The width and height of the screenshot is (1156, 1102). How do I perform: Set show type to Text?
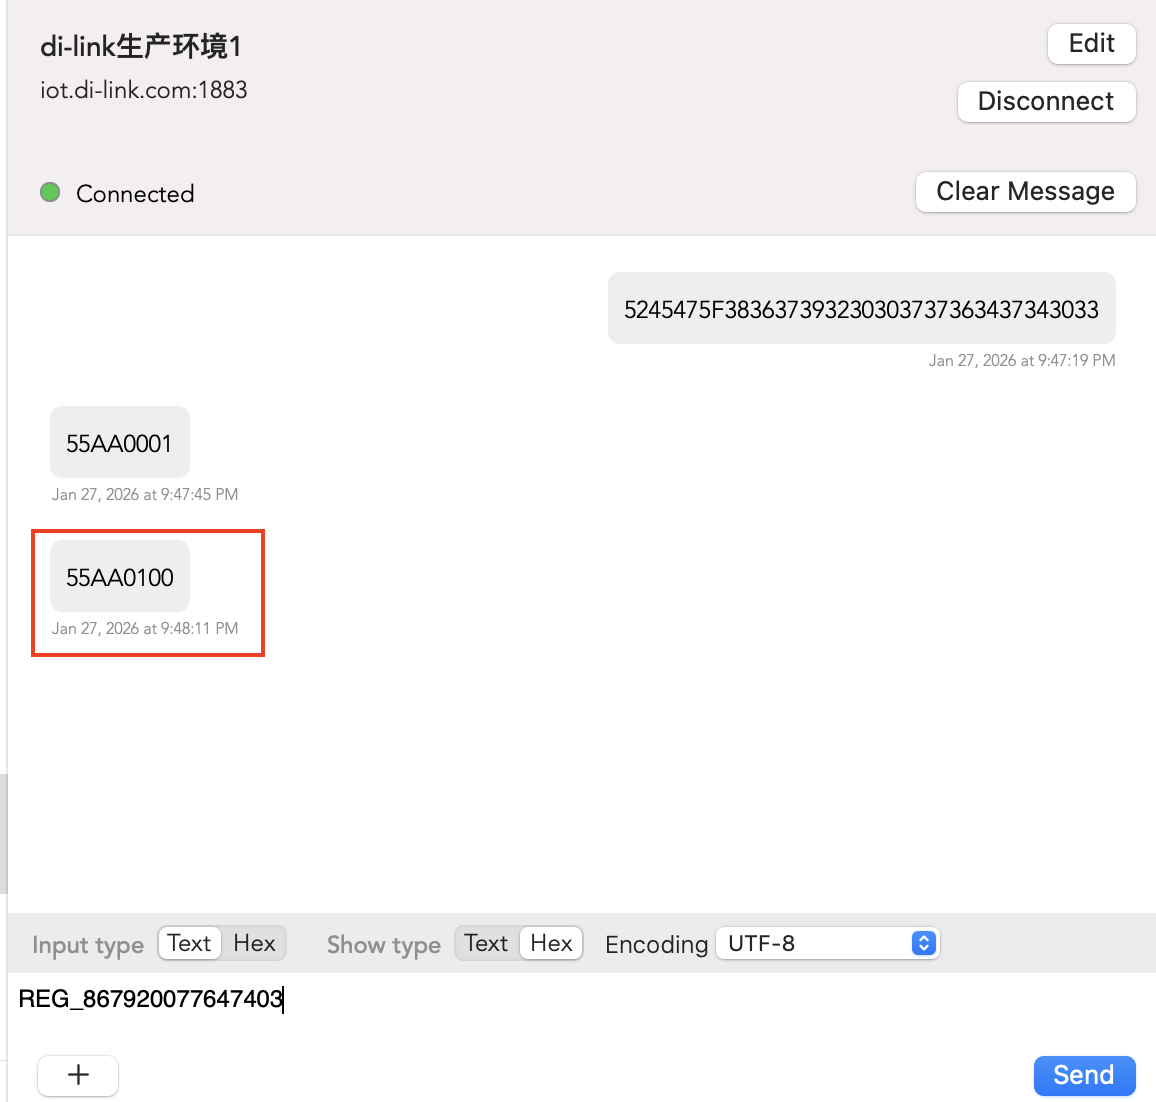click(486, 943)
